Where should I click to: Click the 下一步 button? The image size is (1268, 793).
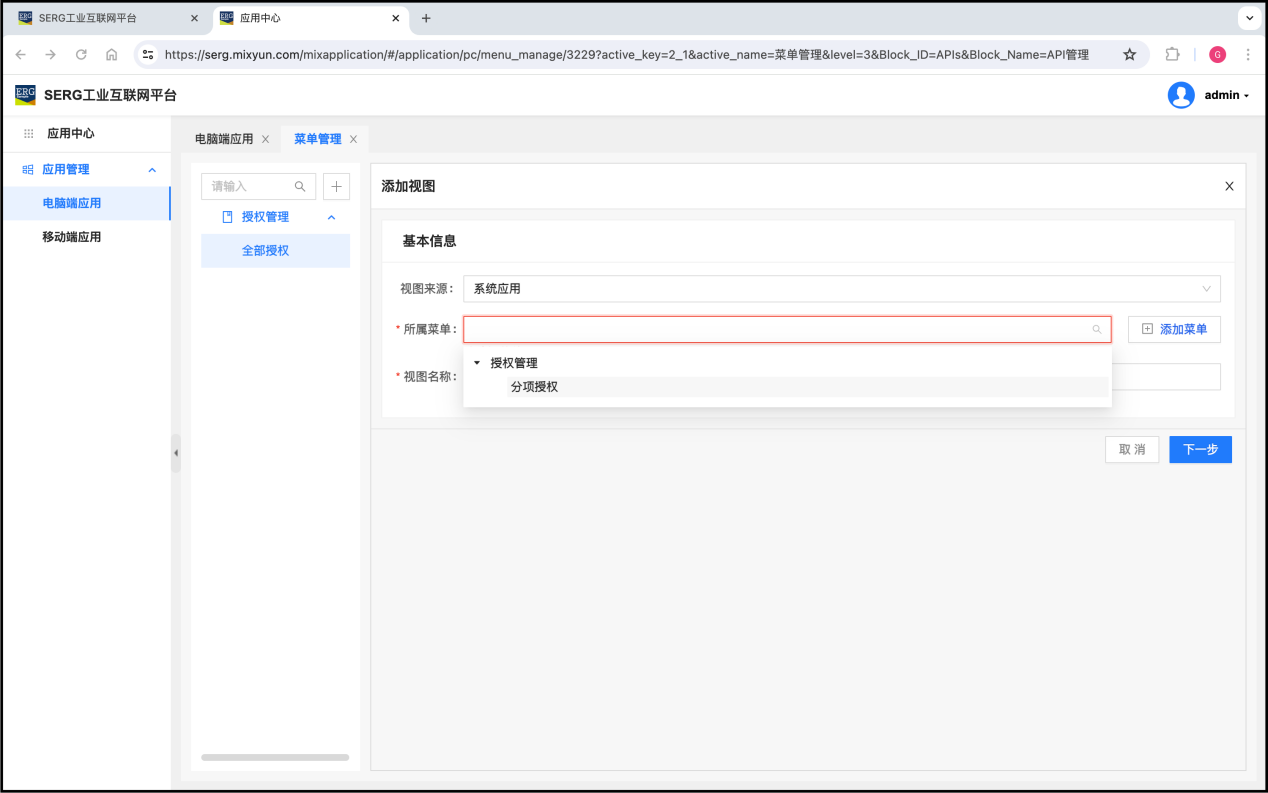[1200, 450]
